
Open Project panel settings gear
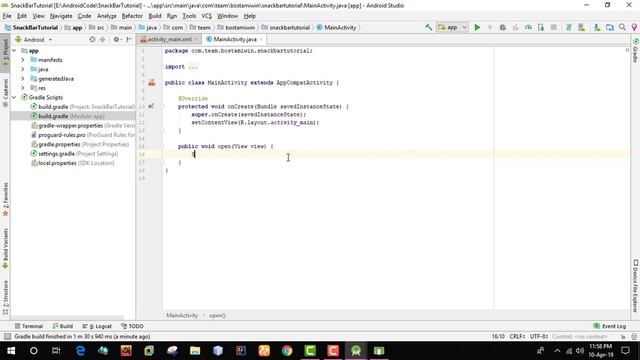coord(117,40)
